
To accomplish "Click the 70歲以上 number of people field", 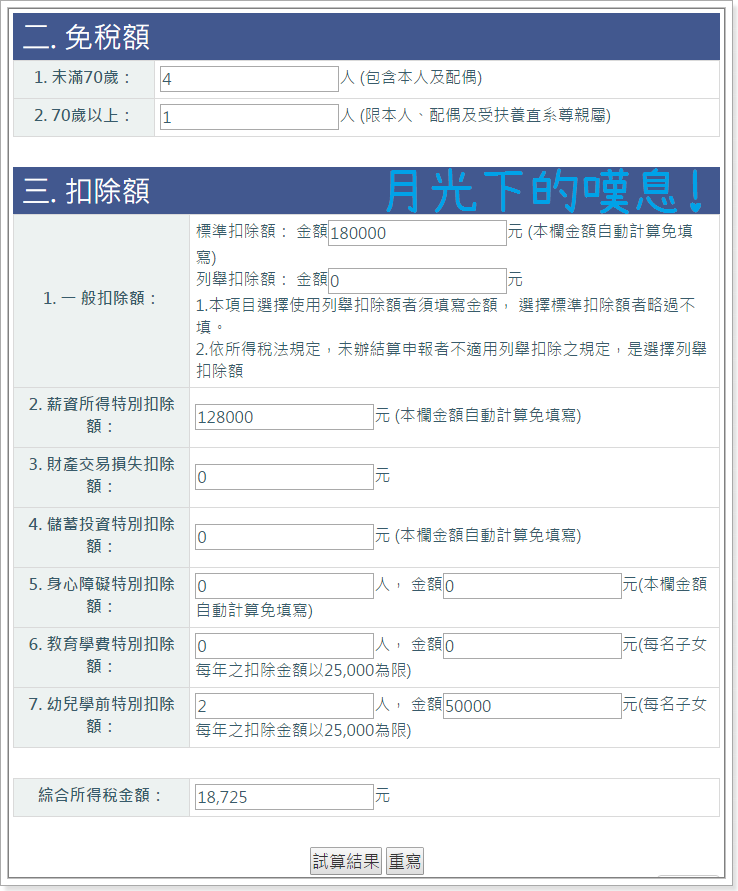I will [248, 117].
